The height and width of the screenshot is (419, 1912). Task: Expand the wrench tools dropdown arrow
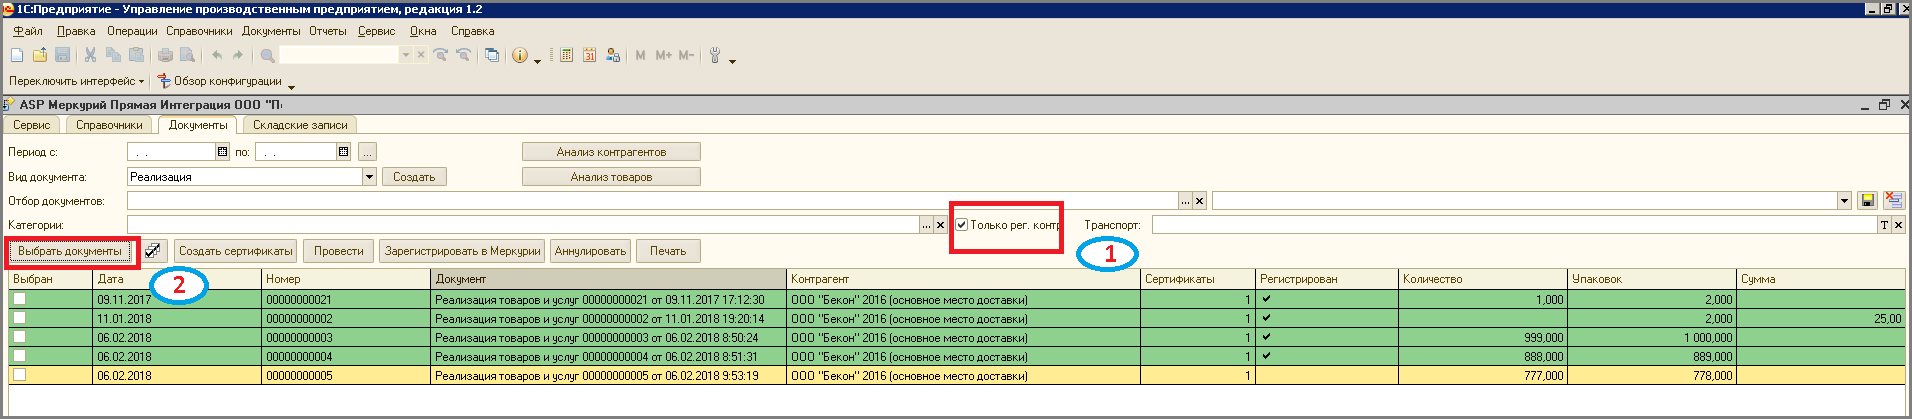(732, 60)
